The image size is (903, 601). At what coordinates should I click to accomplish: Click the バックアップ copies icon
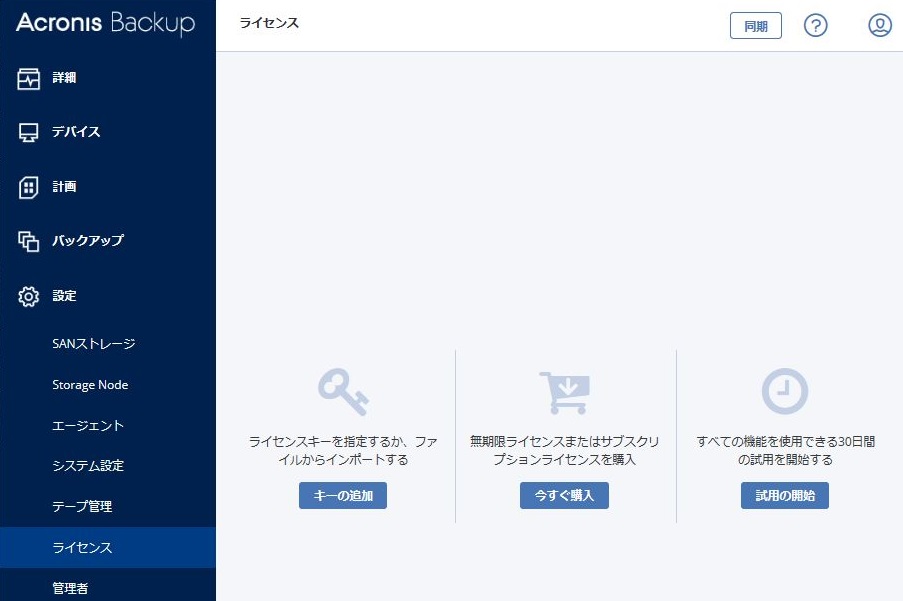28,241
